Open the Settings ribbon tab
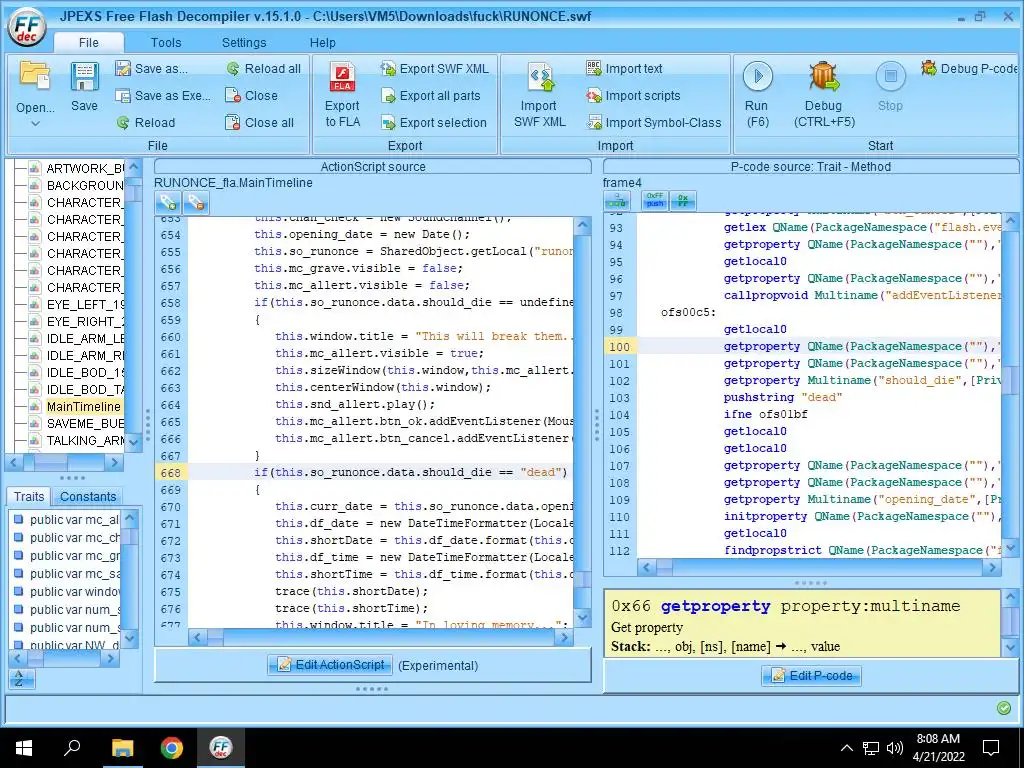The image size is (1024, 768). (x=244, y=42)
